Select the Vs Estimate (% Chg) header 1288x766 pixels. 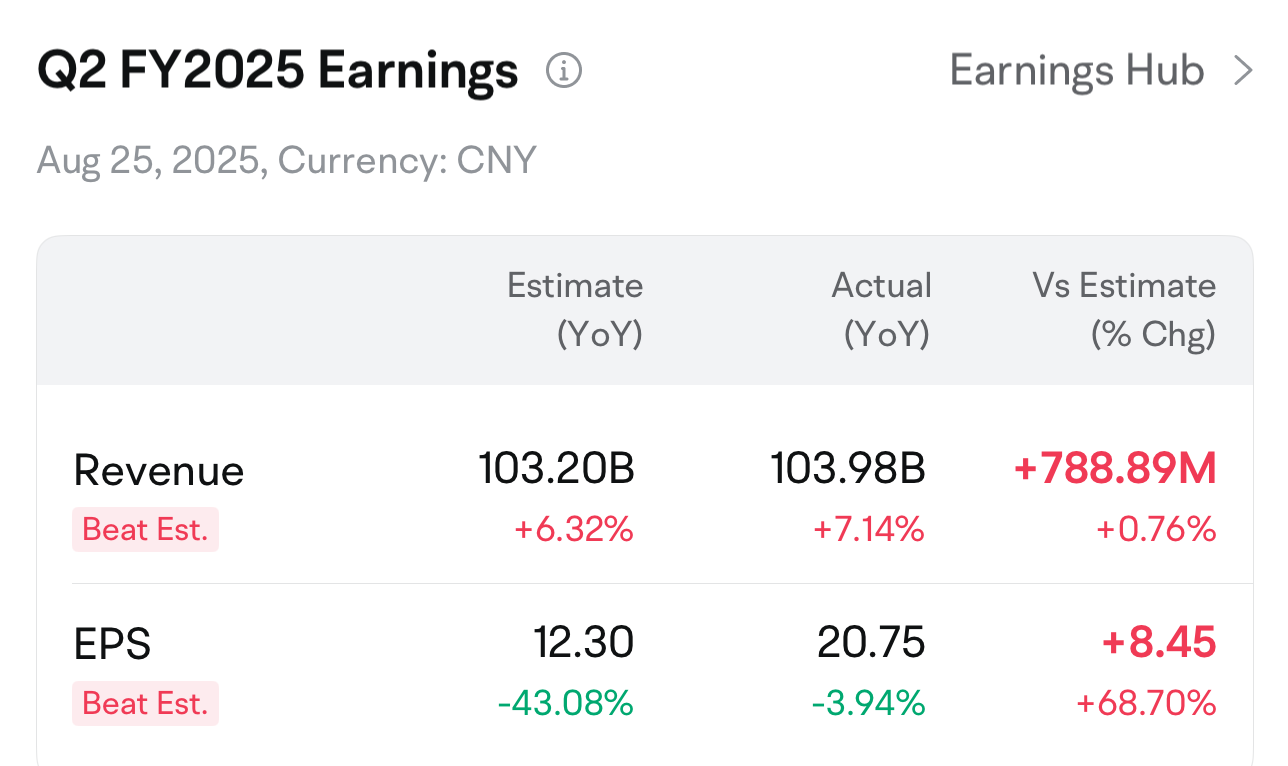[x=1124, y=309]
